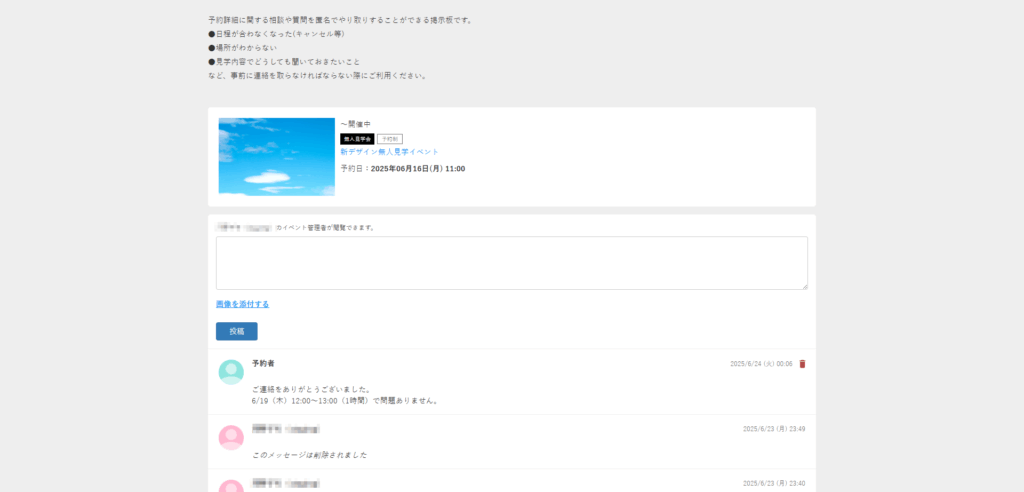
Task: Click the ～開催中 status text
Action: (356, 123)
